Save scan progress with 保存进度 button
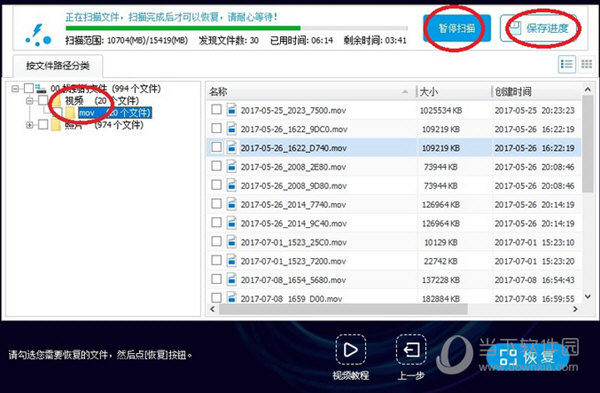The image size is (600, 393). [539, 28]
